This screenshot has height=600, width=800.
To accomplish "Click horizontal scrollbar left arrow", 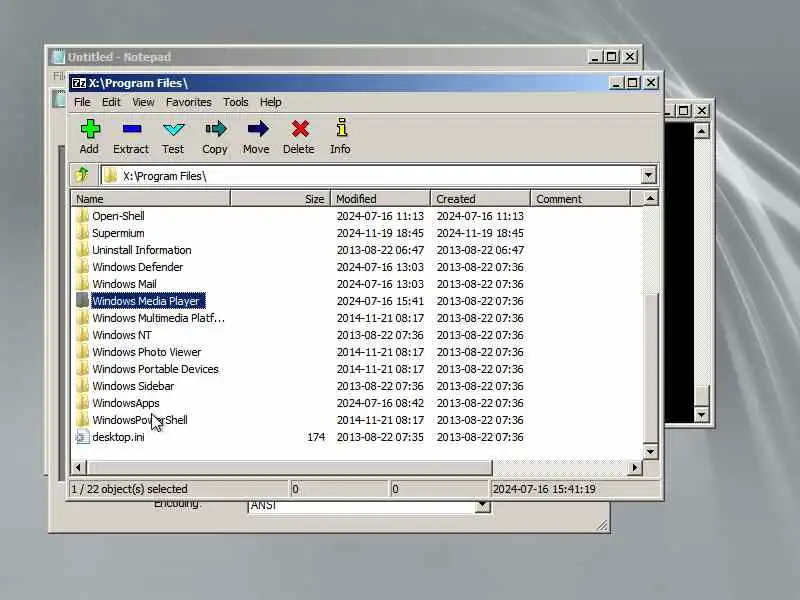I will 79,467.
